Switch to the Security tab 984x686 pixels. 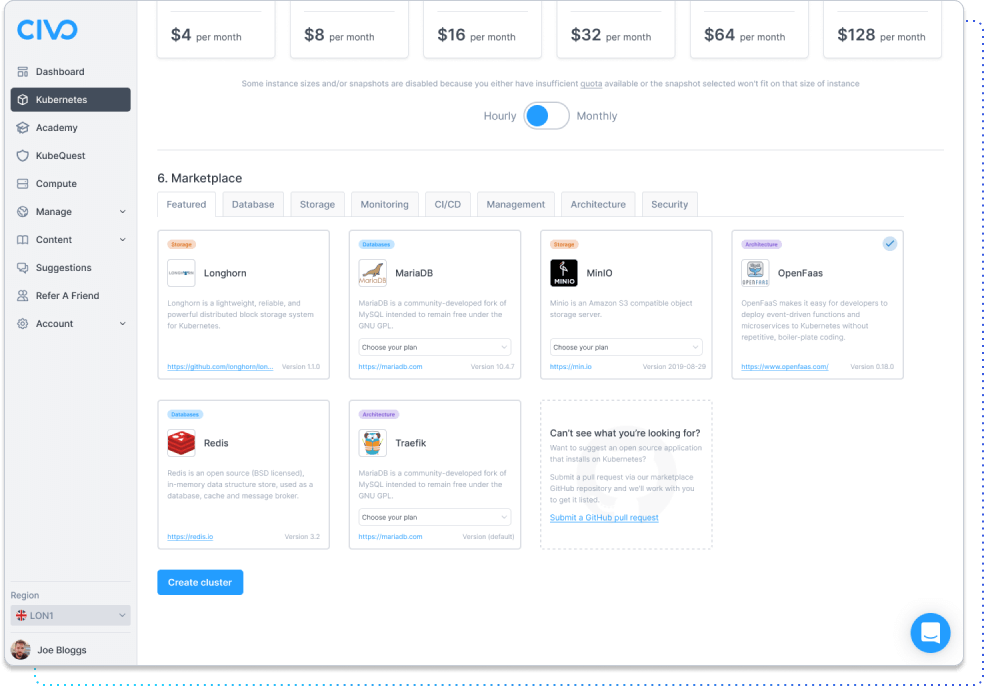tap(670, 205)
